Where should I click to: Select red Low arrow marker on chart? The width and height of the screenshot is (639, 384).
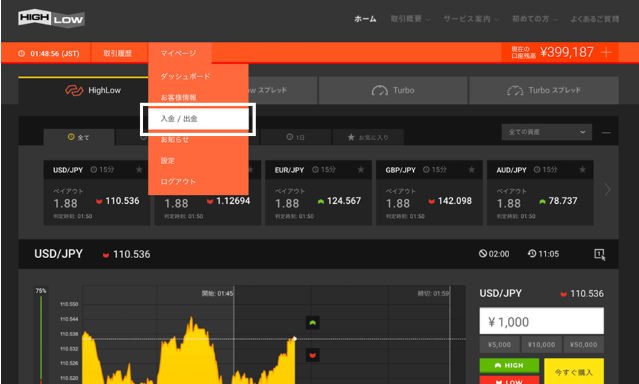click(313, 355)
